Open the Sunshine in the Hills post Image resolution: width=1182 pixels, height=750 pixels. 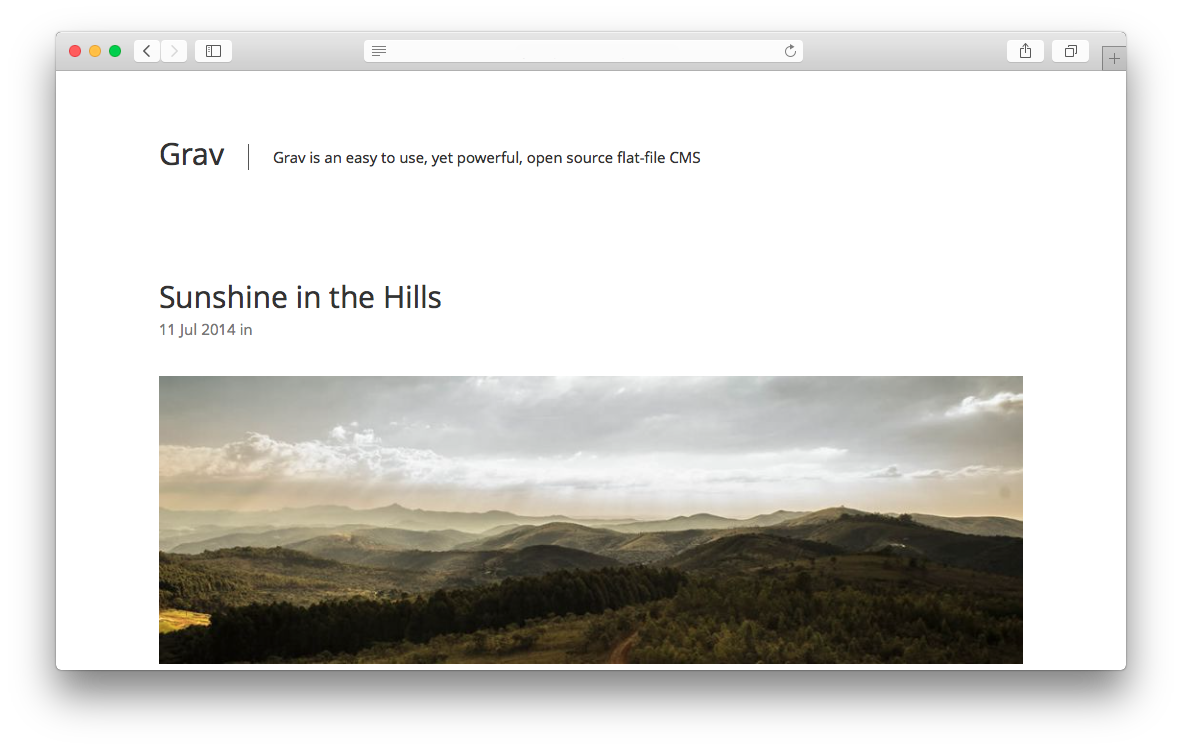tap(300, 298)
